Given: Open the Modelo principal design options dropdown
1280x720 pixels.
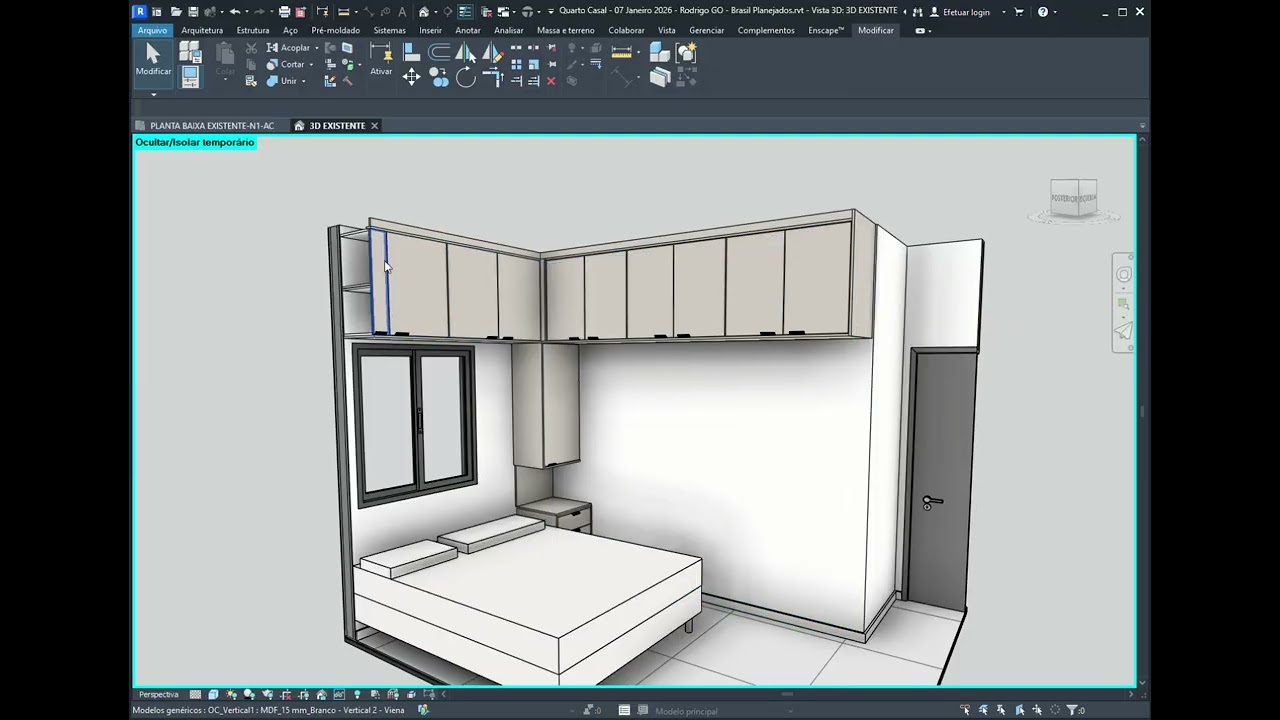Looking at the screenshot, I should tap(720, 711).
